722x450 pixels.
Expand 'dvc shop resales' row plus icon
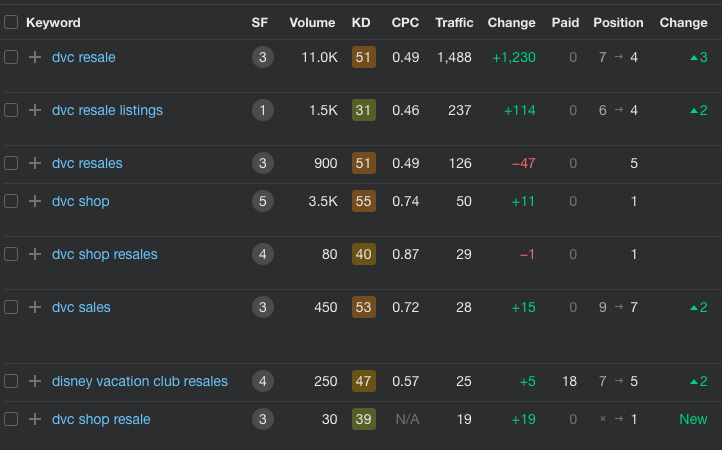pyautogui.click(x=35, y=254)
